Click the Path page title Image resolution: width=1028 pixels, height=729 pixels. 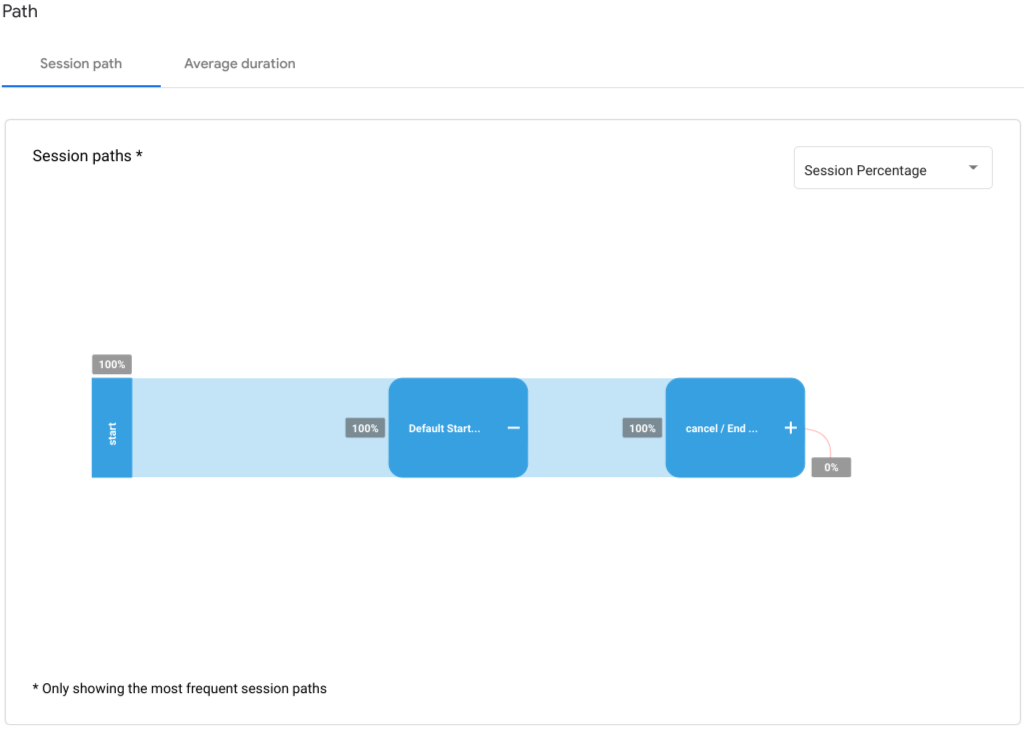(x=19, y=11)
